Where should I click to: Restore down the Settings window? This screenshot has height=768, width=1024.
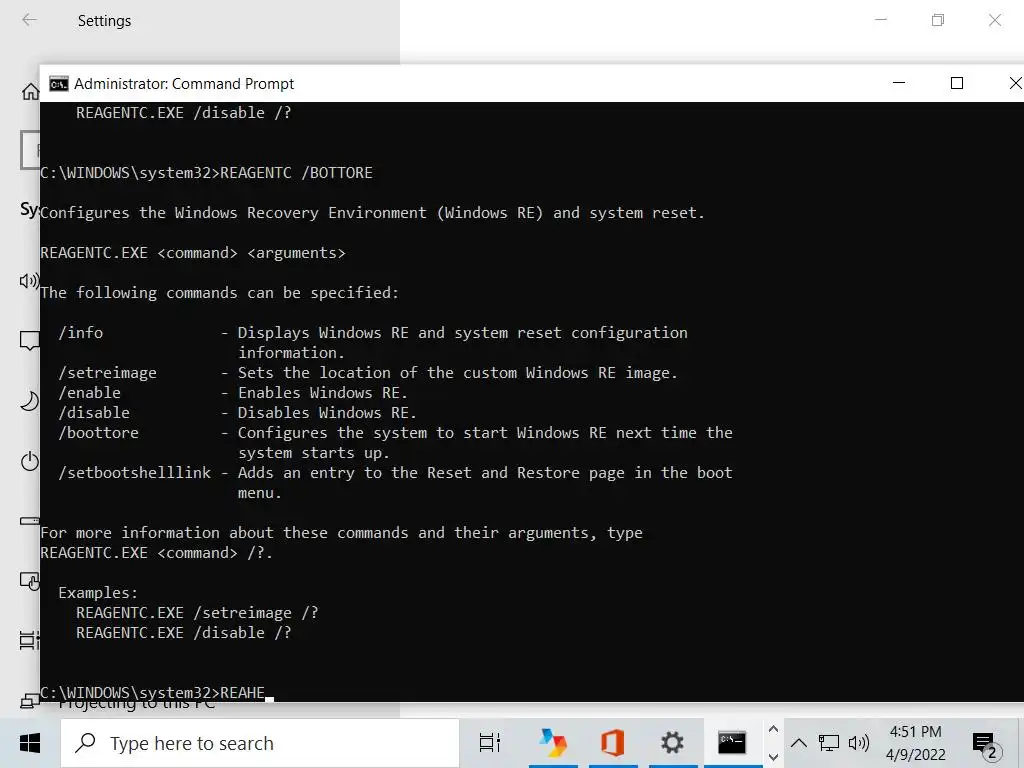[x=938, y=20]
